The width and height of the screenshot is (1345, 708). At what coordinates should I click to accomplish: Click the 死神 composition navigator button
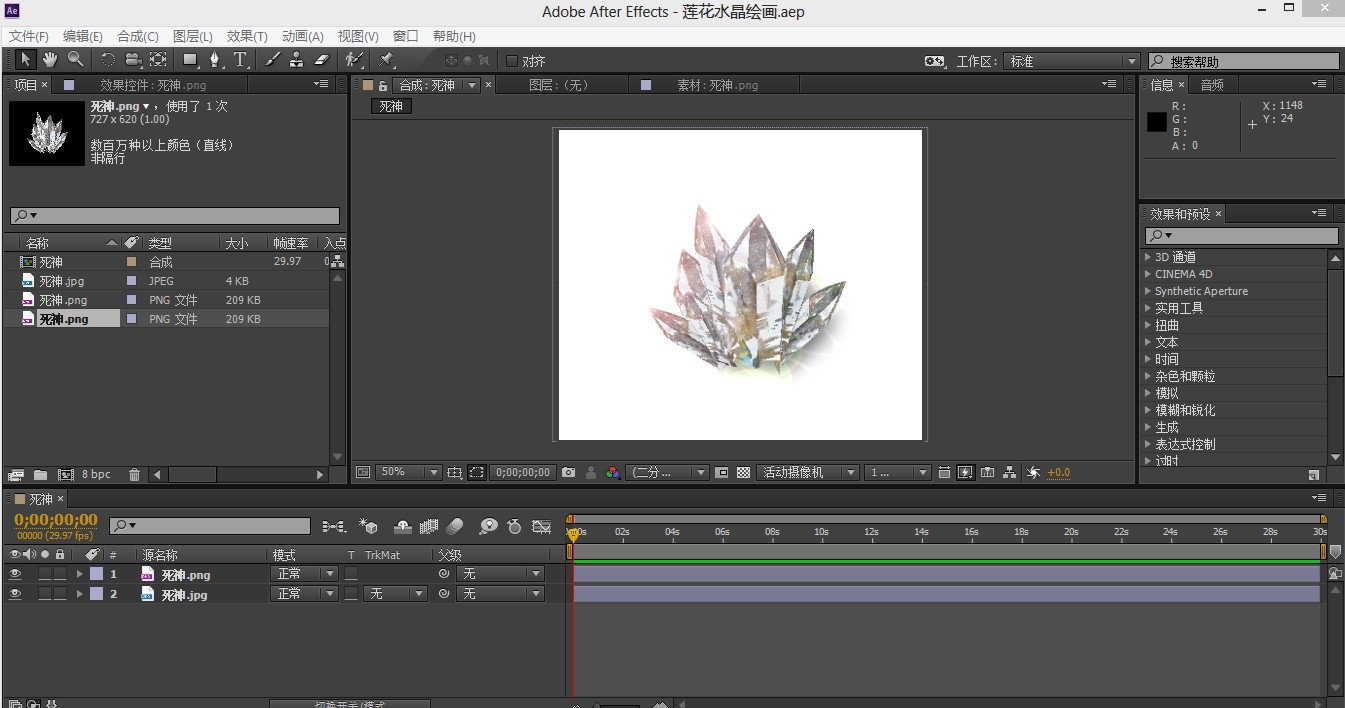coord(391,106)
